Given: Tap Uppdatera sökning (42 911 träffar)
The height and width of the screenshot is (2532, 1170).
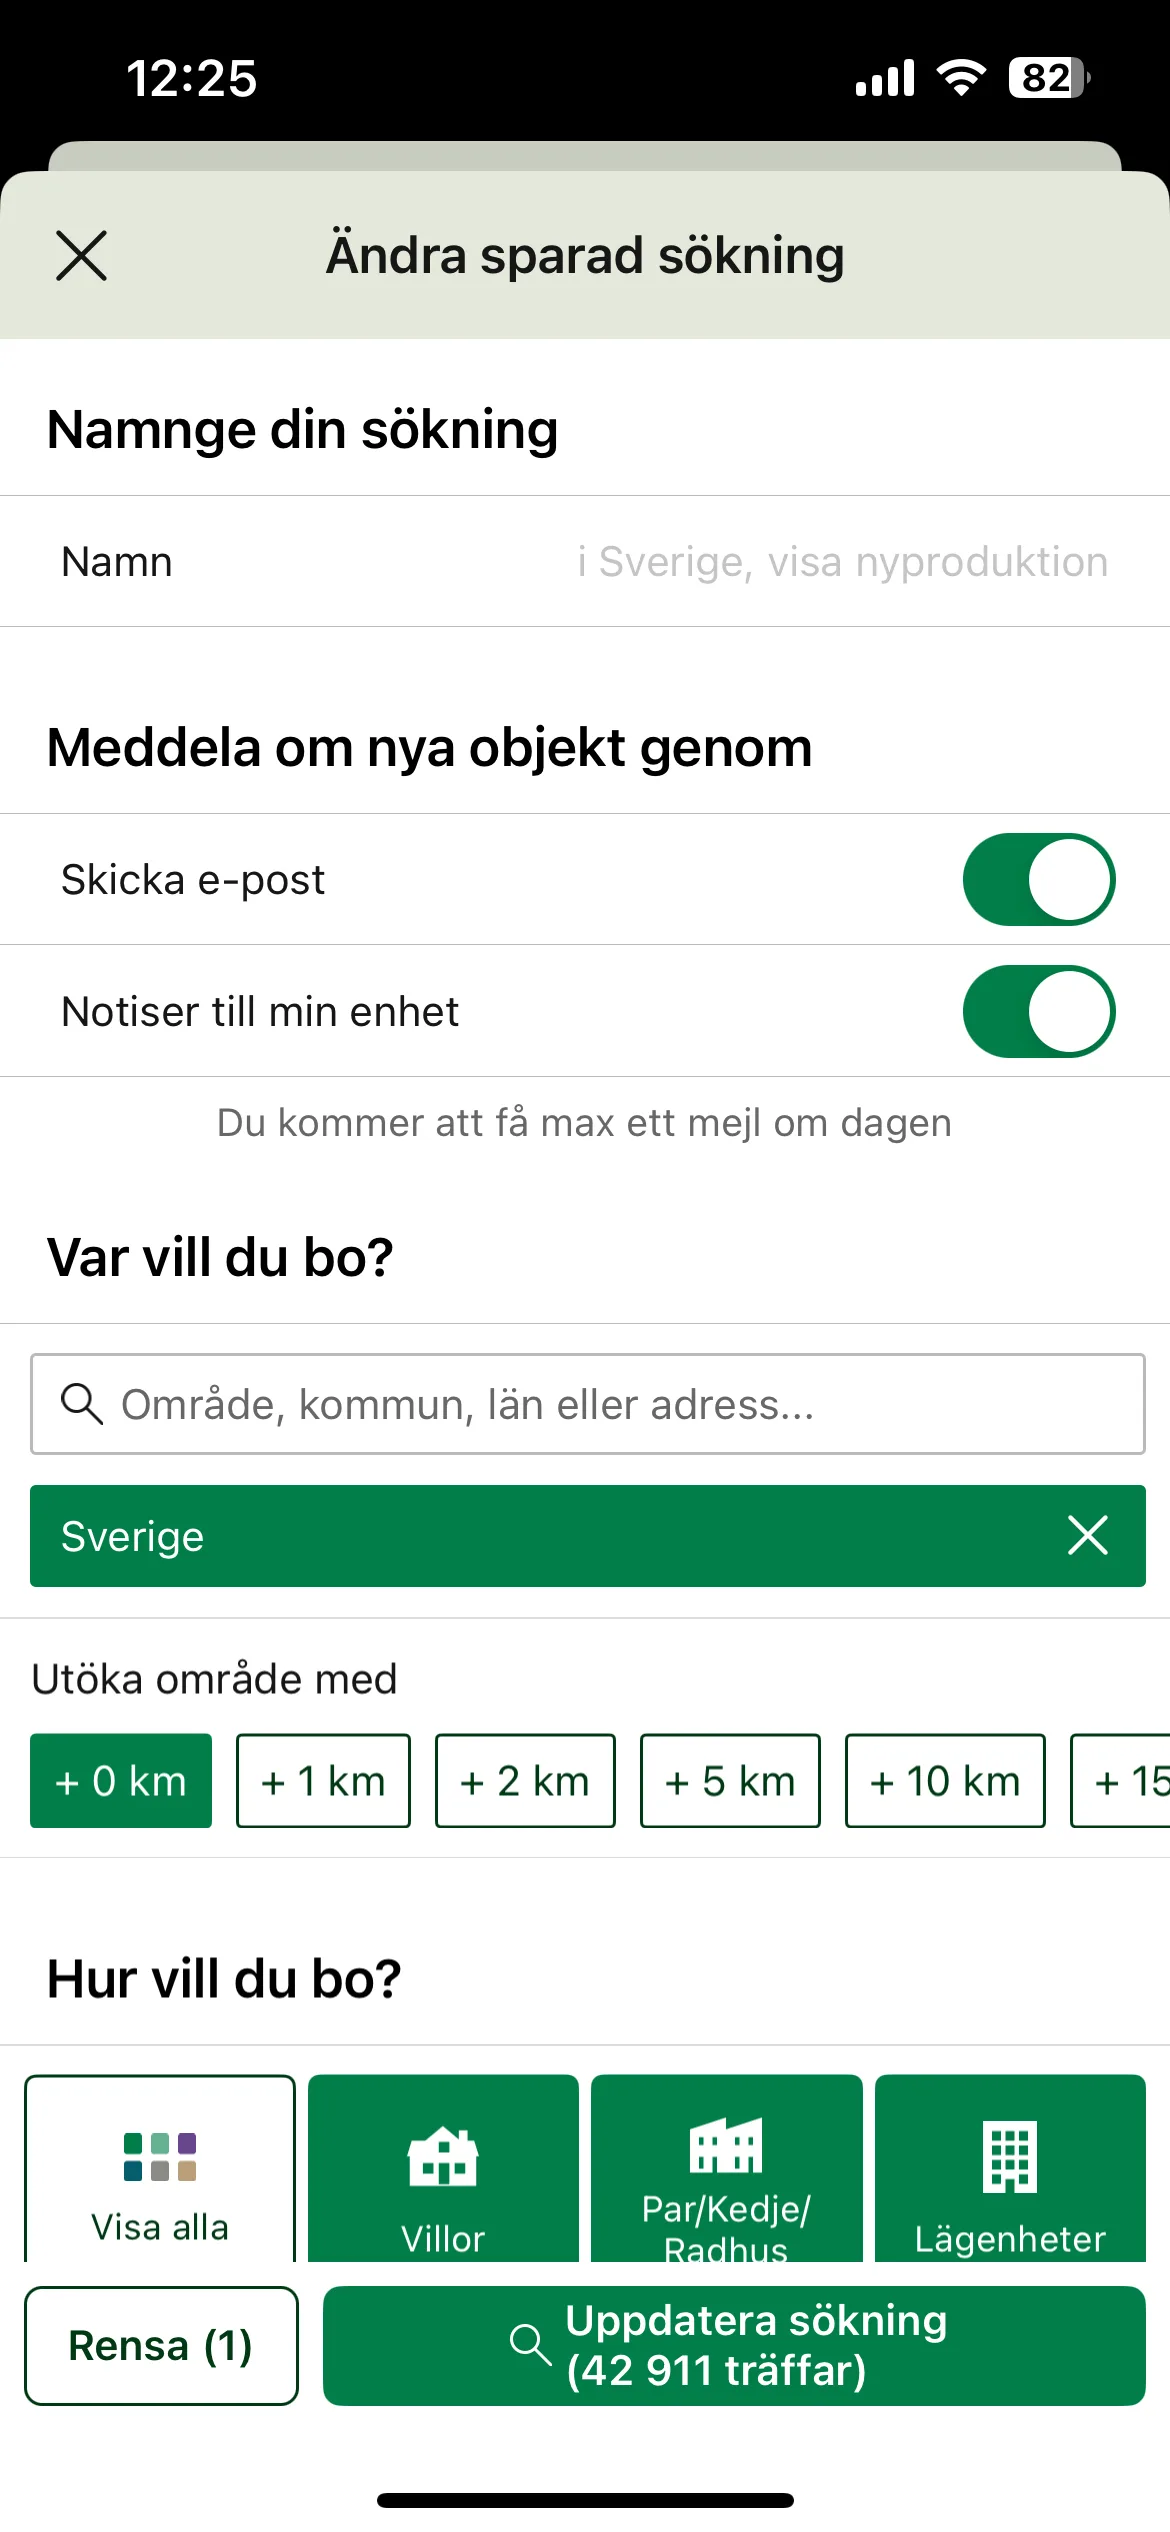Looking at the screenshot, I should tap(734, 2346).
